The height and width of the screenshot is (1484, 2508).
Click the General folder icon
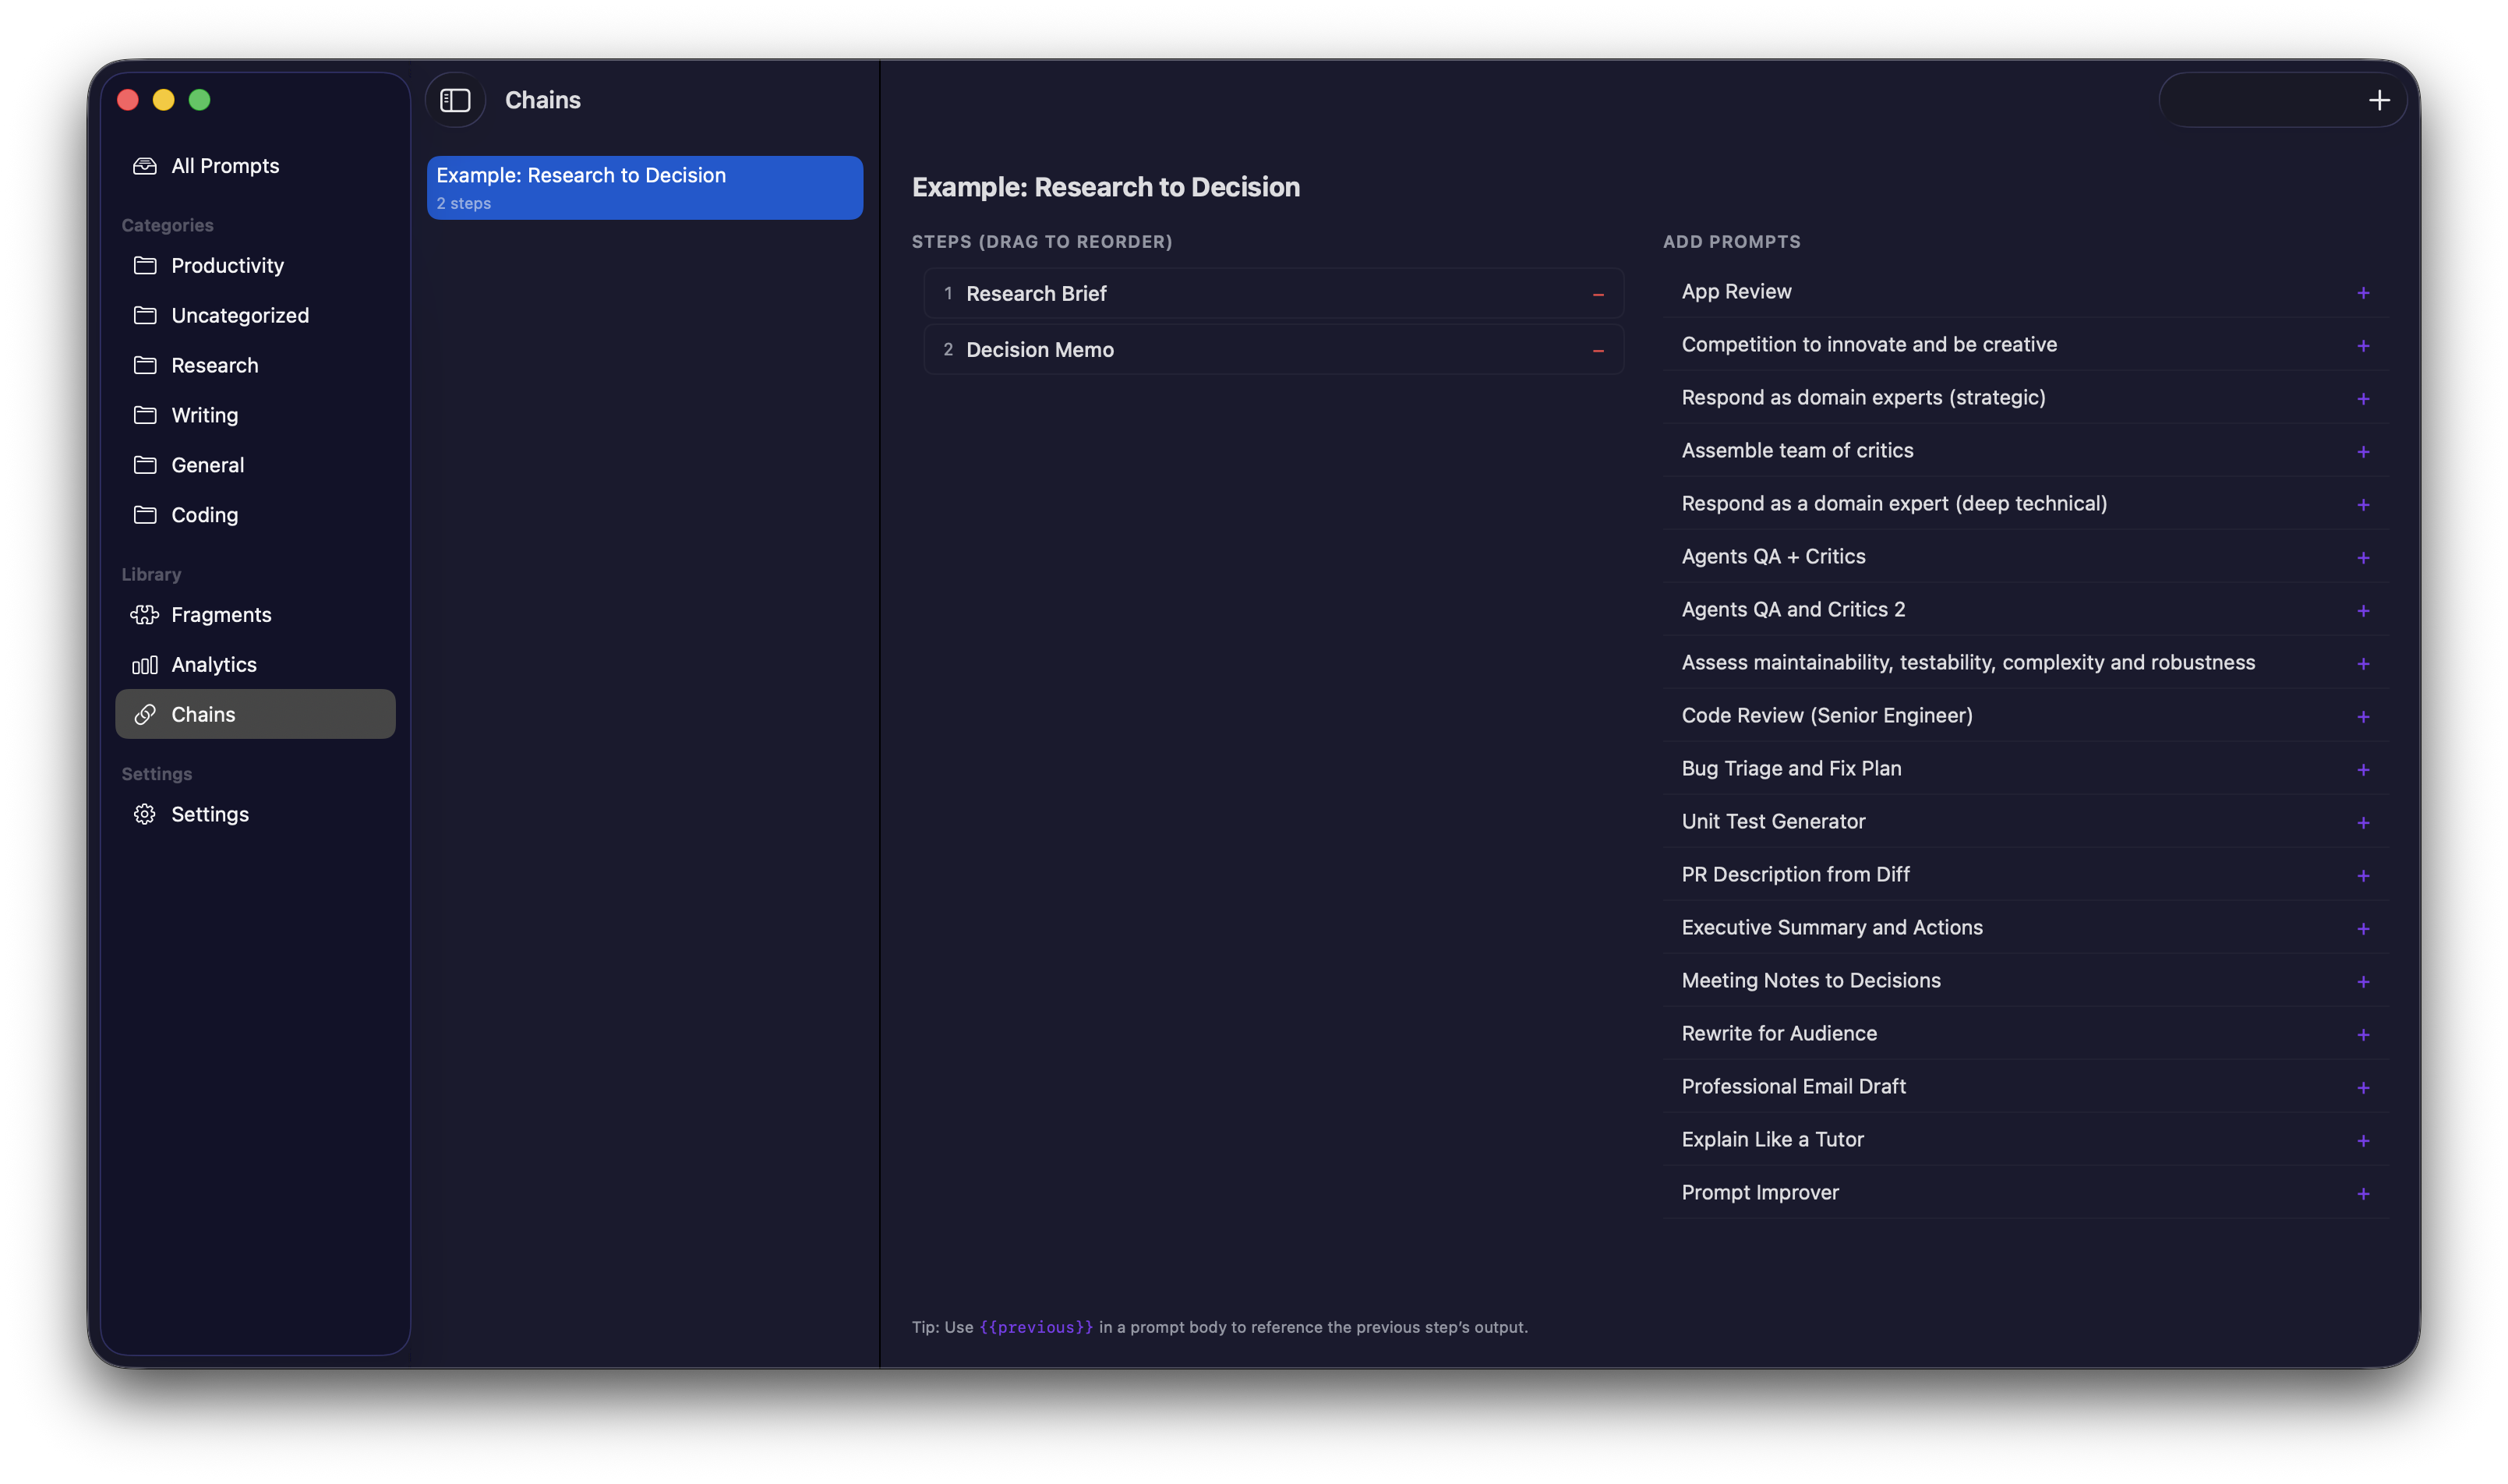[x=145, y=464]
